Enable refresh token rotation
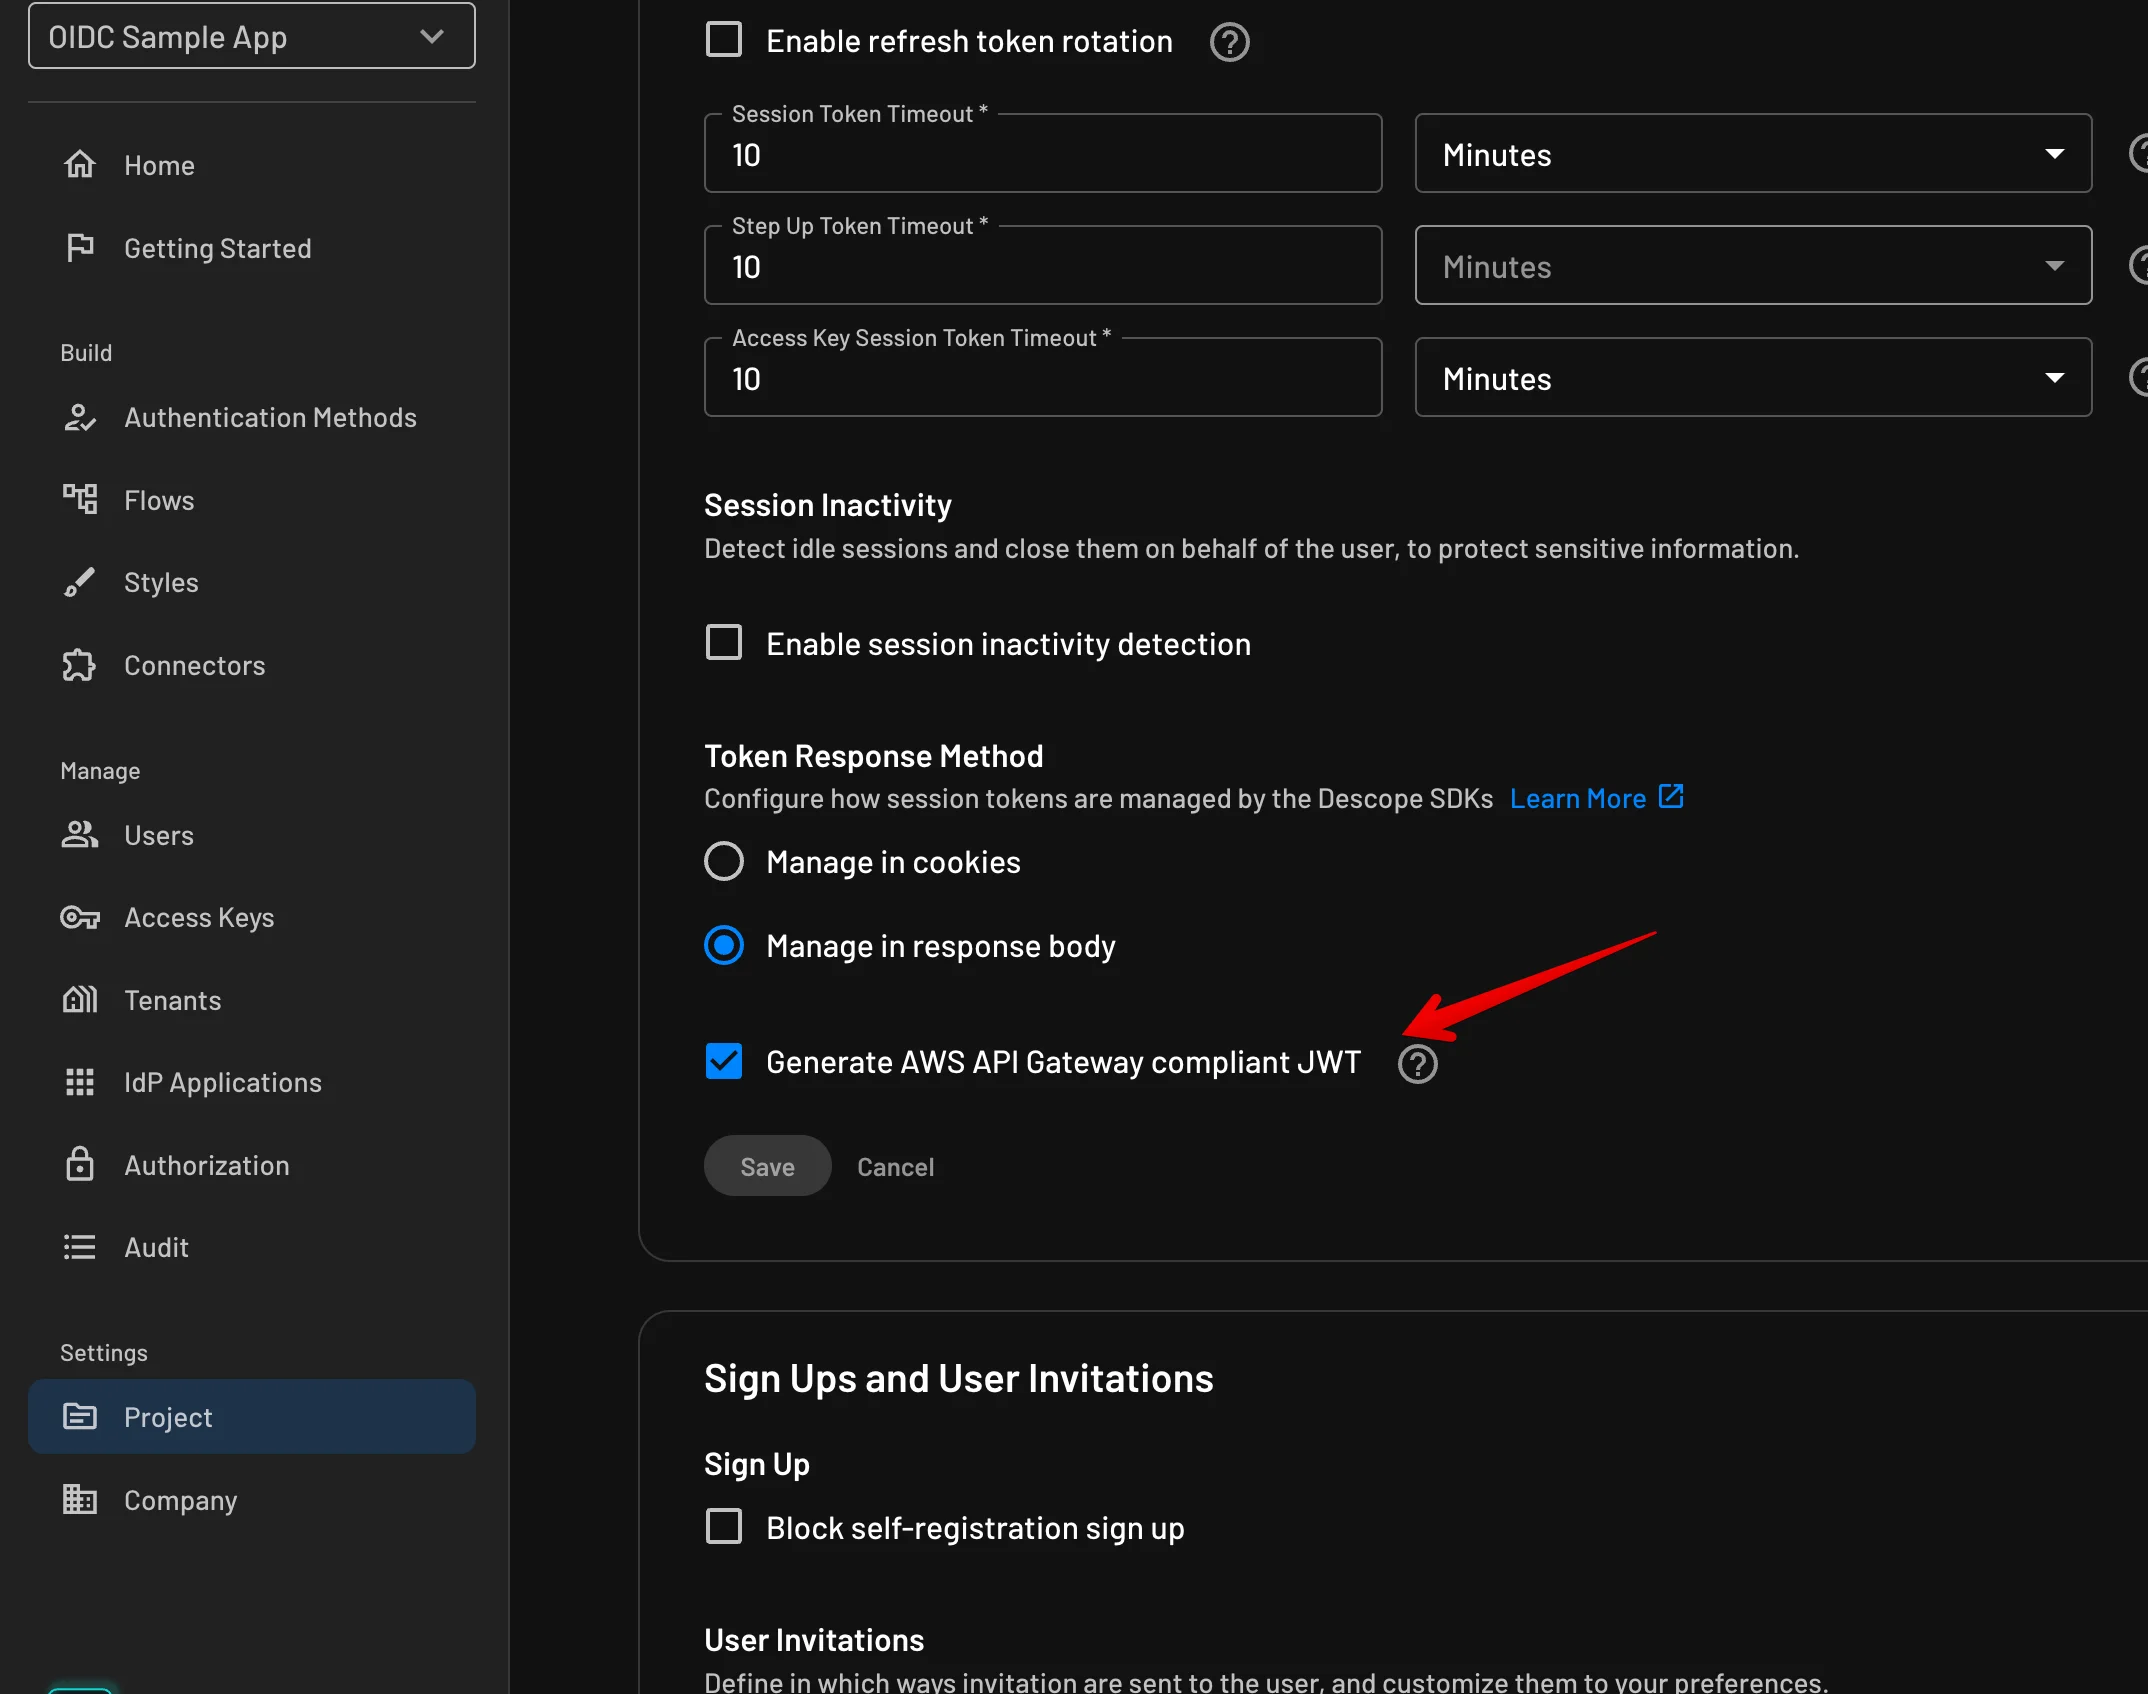The height and width of the screenshot is (1694, 2148). coord(724,39)
